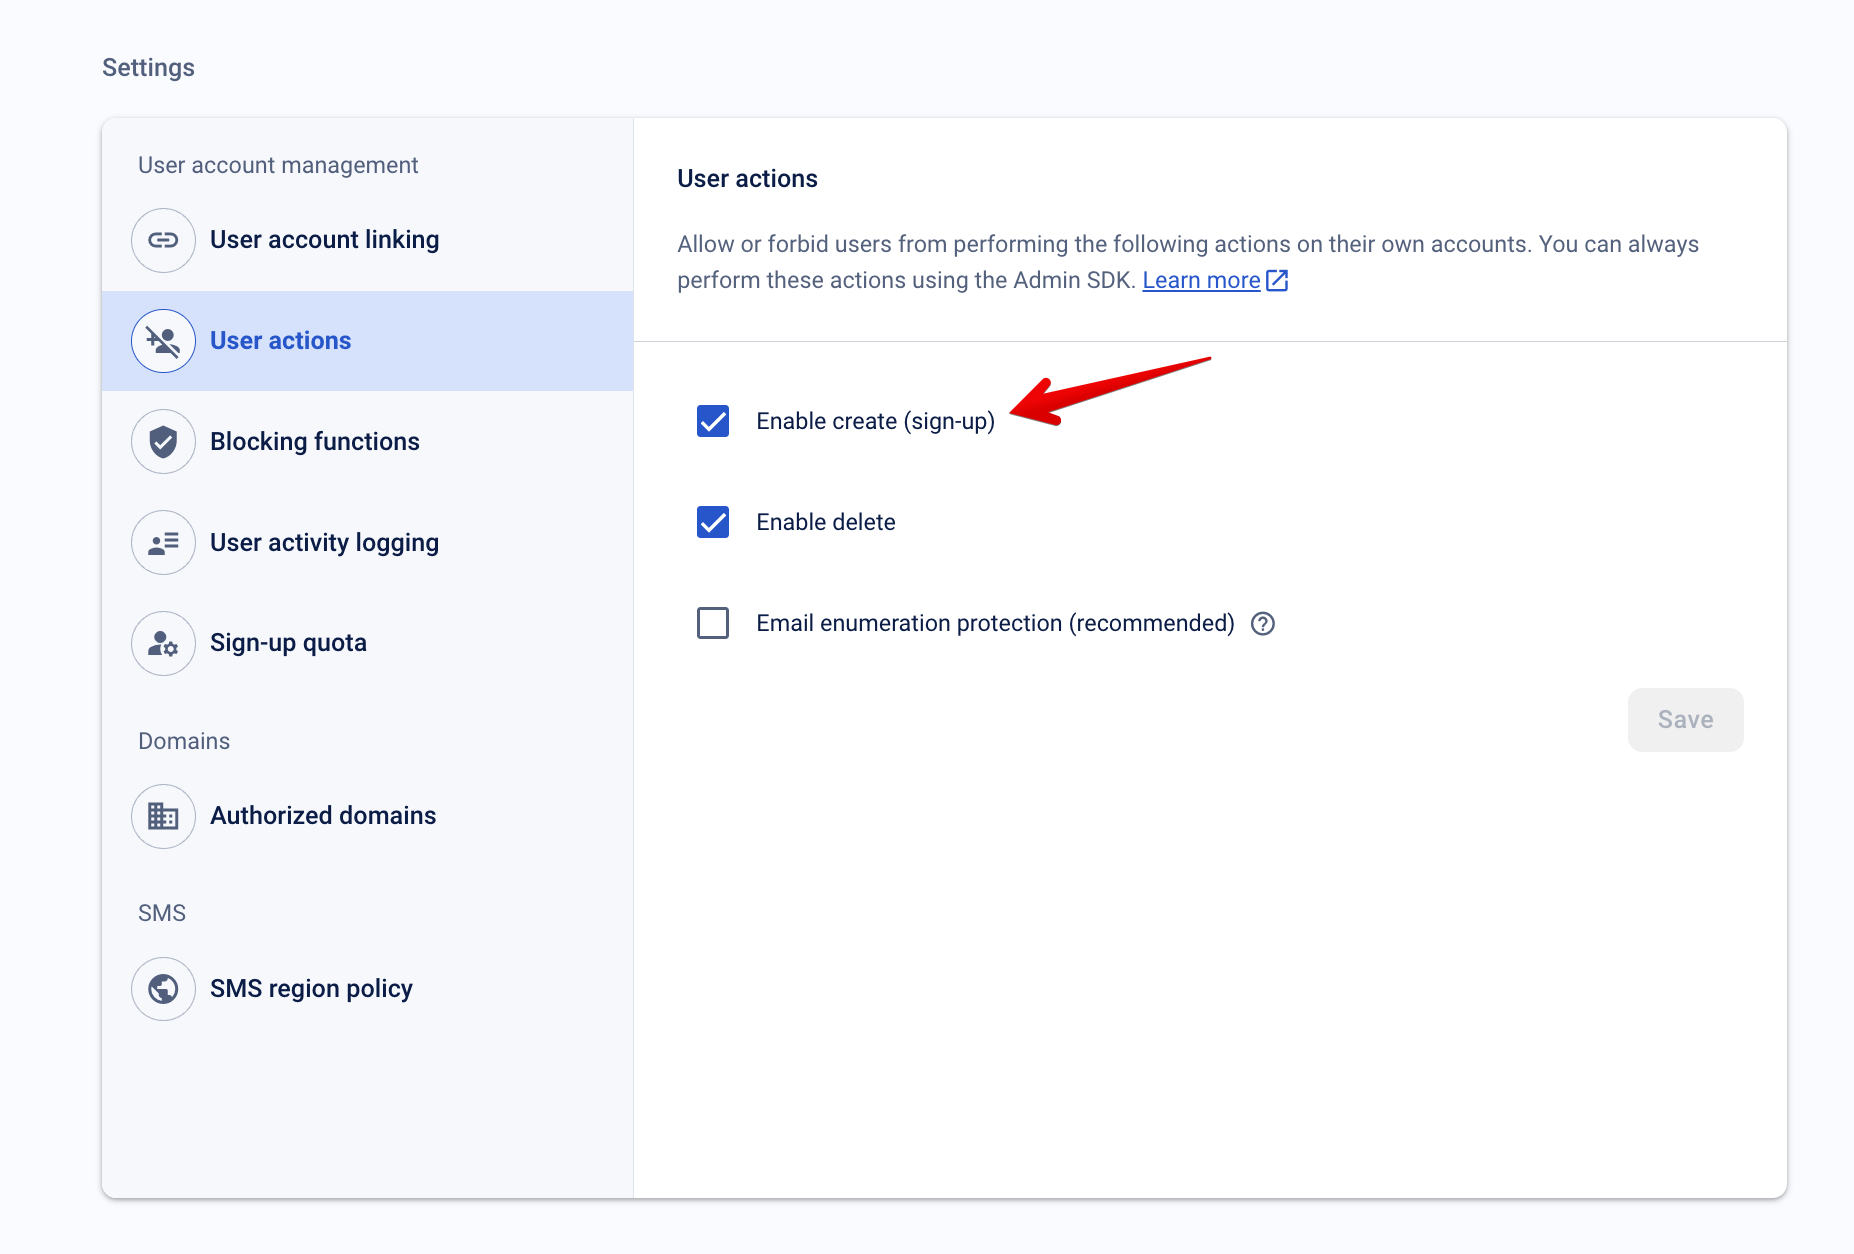Open the User actions sidebar entry
This screenshot has width=1854, height=1254.
coord(280,340)
